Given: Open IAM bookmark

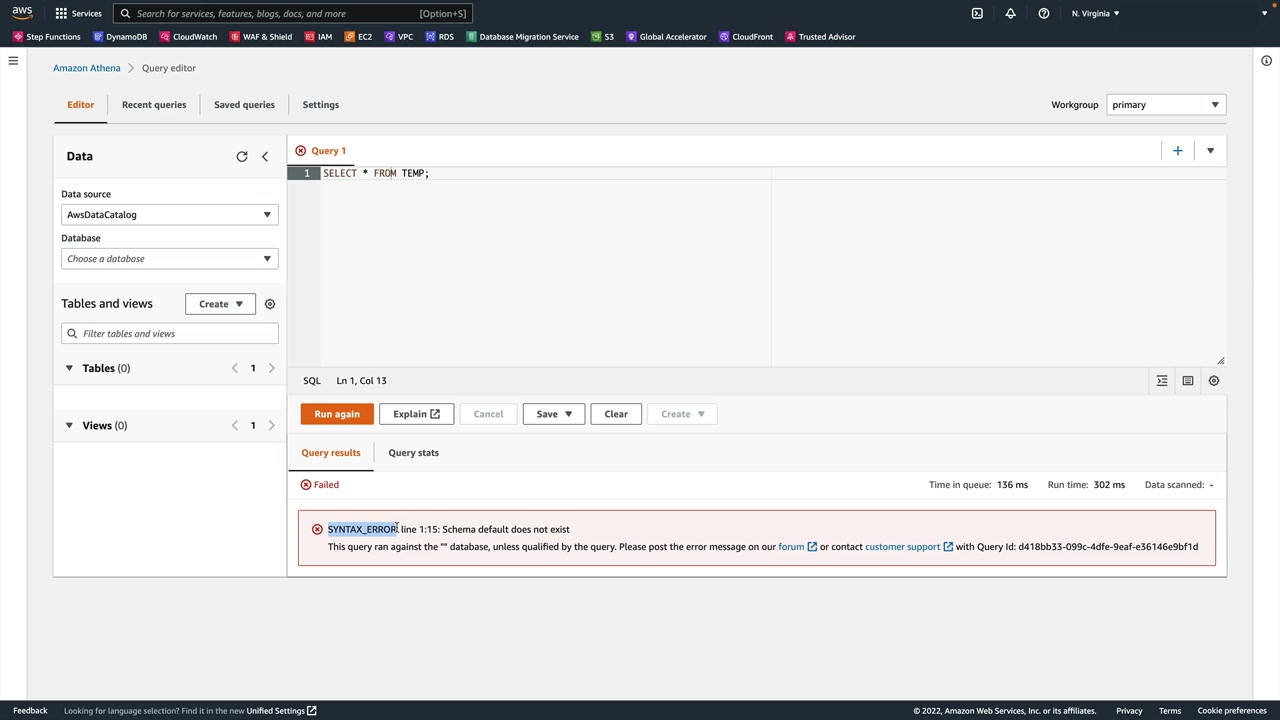Looking at the screenshot, I should pyautogui.click(x=318, y=37).
